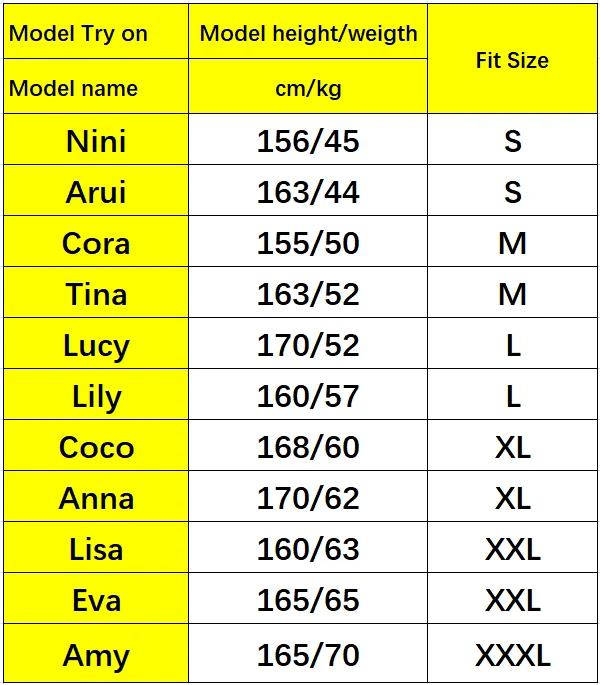Click the Fit Size header cell

click(x=512, y=59)
